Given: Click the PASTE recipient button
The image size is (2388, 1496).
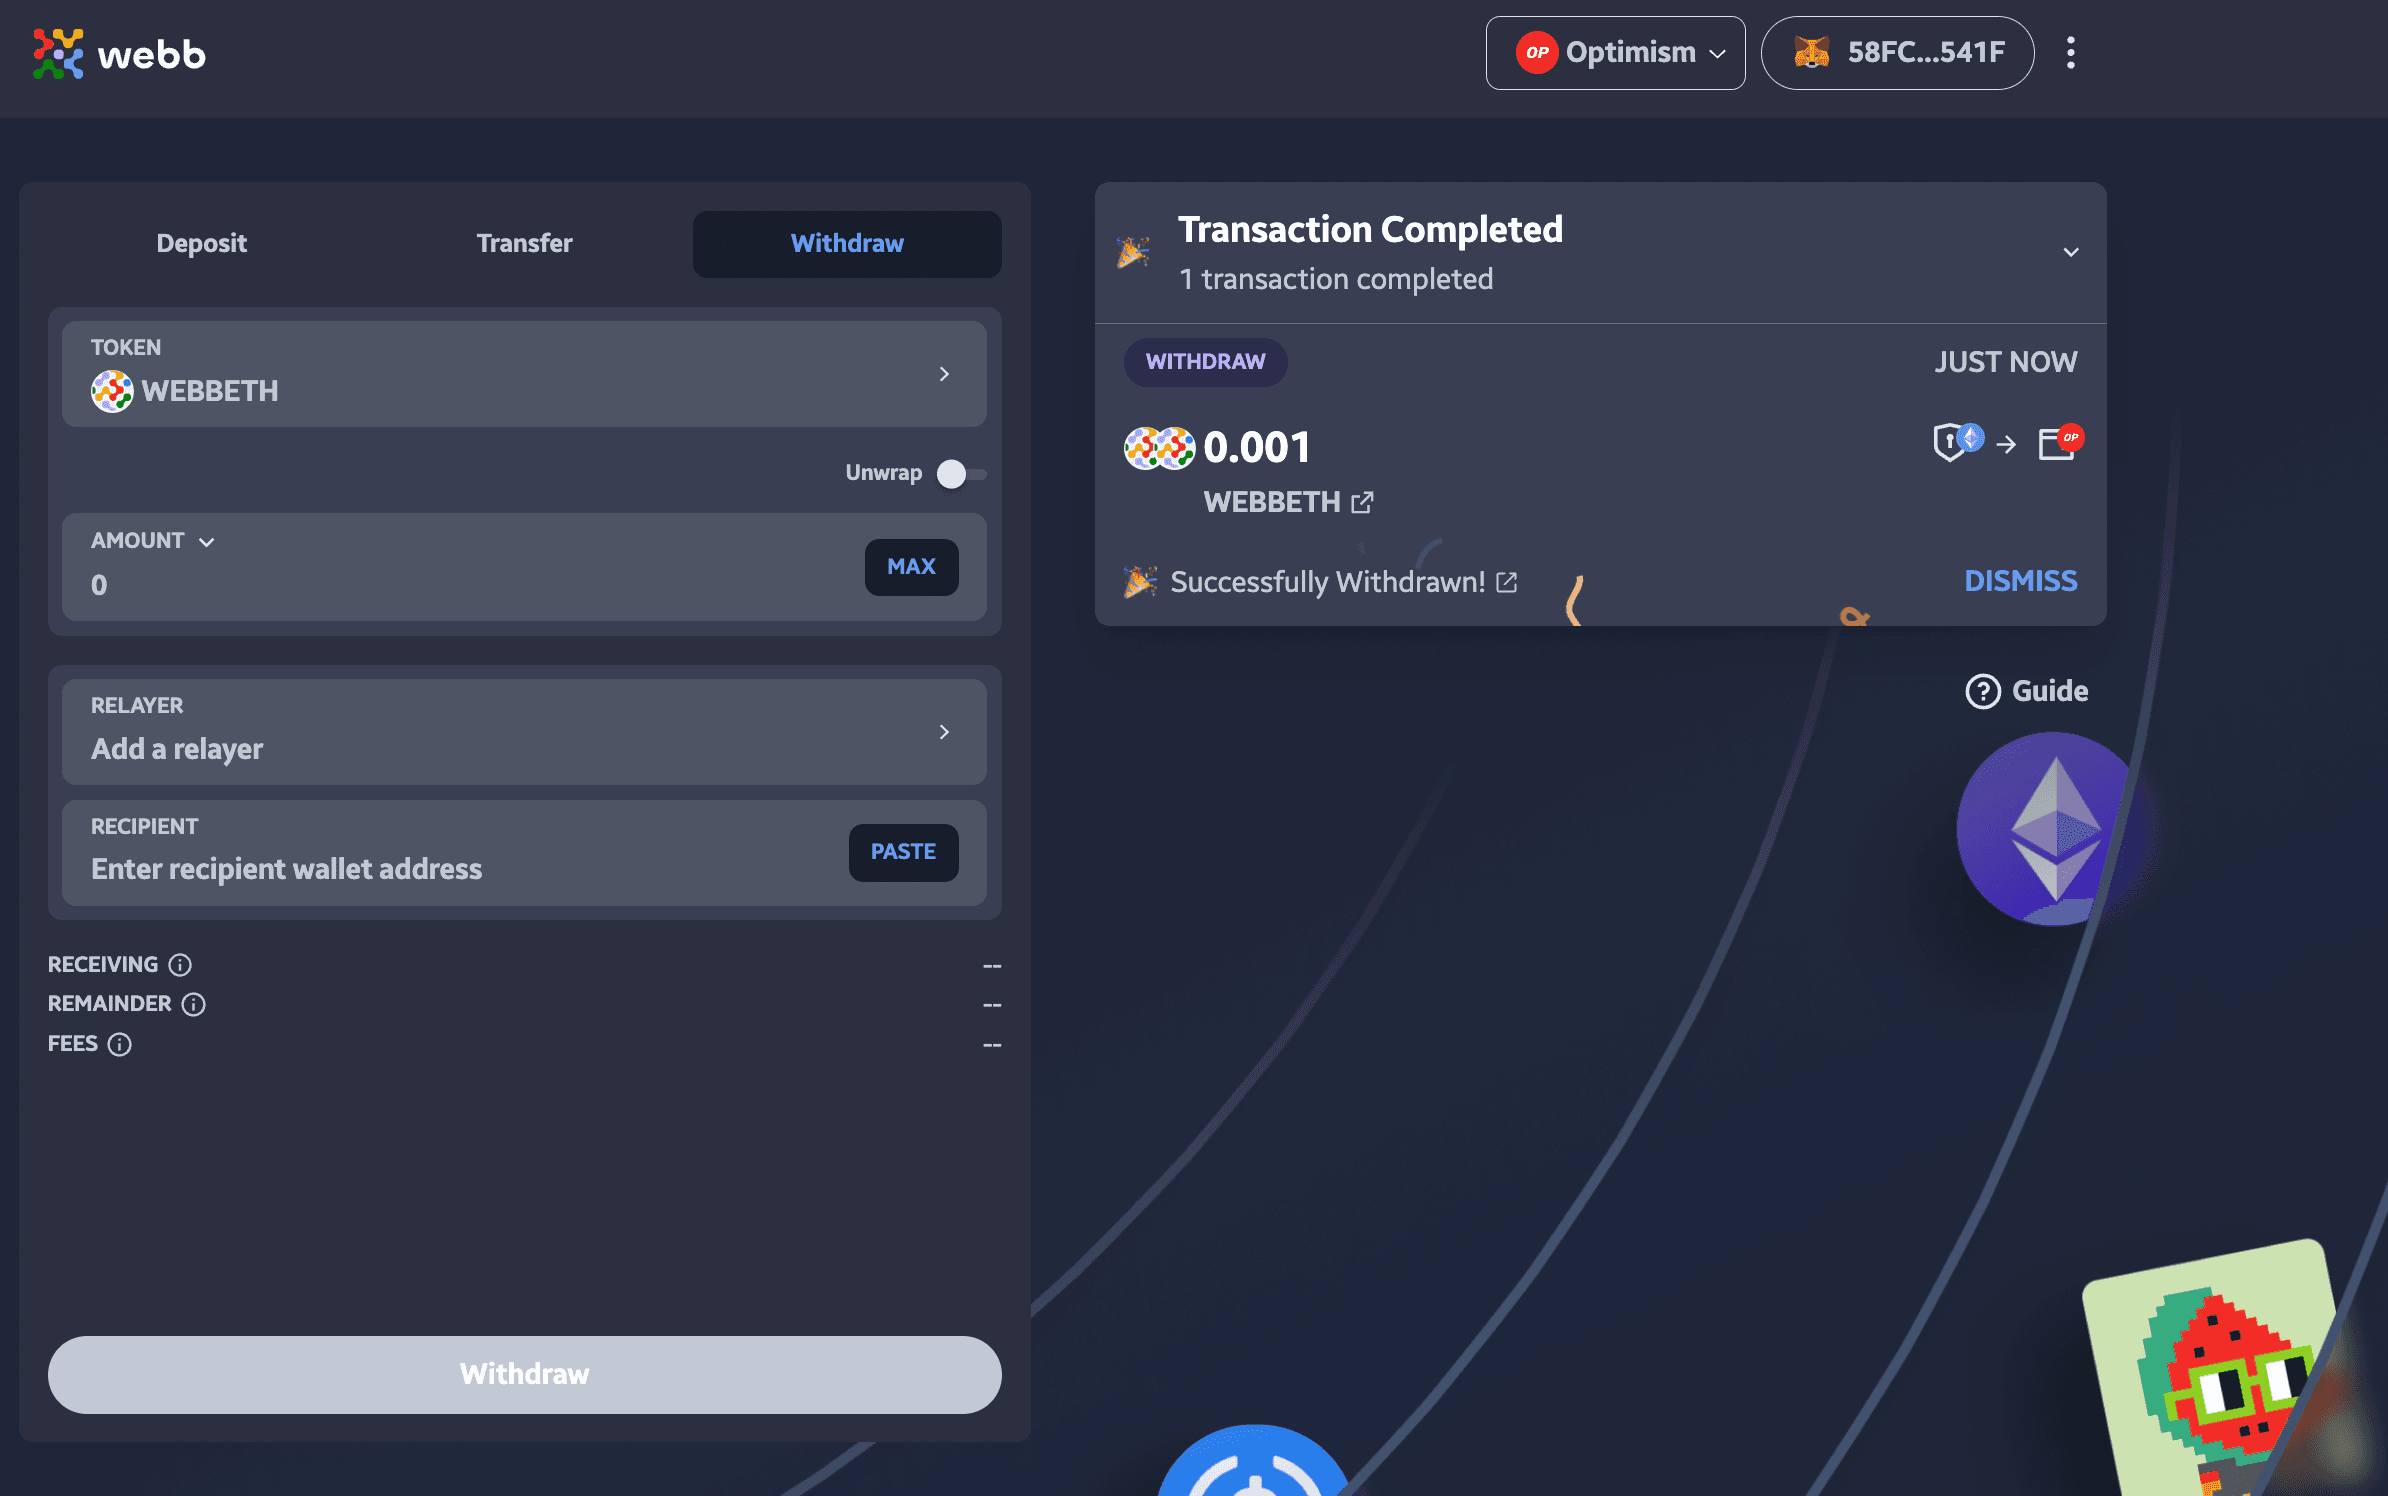Looking at the screenshot, I should point(903,852).
